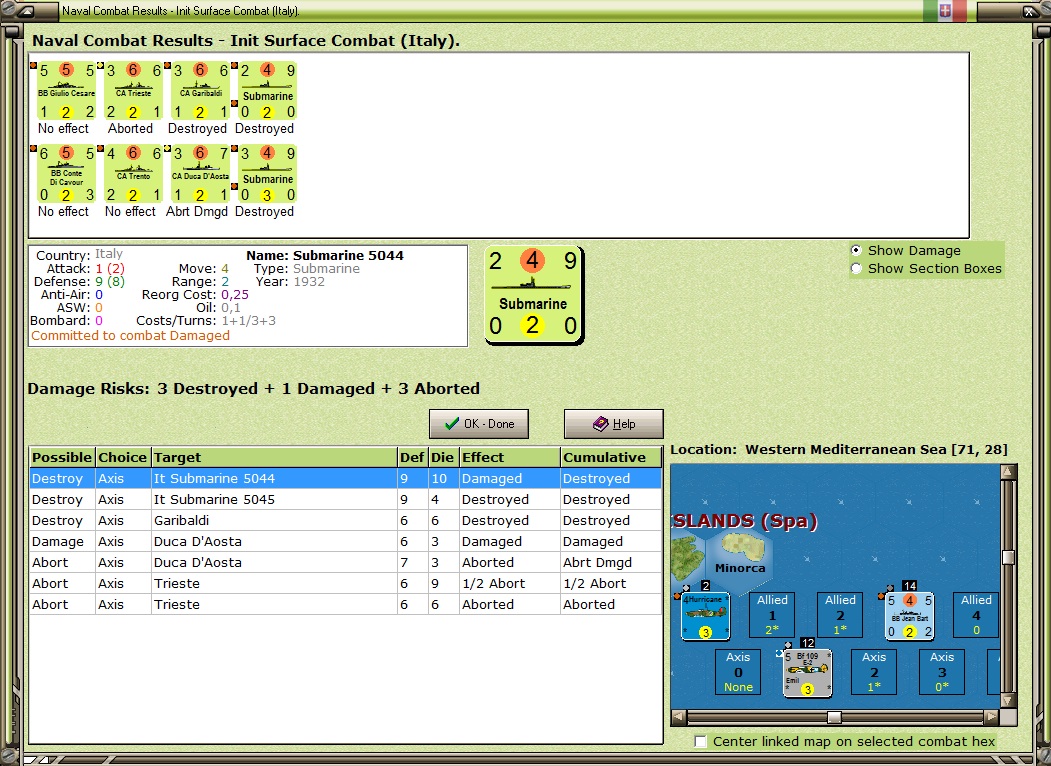
Task: Click the Allied 1 section box
Action: tap(772, 615)
